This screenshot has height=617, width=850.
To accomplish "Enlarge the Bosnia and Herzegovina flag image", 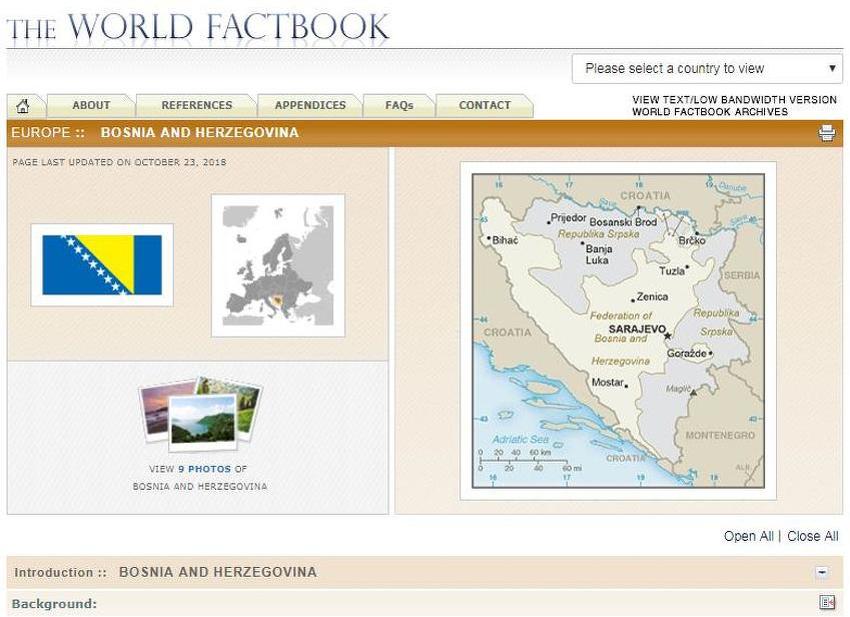I will (x=102, y=265).
